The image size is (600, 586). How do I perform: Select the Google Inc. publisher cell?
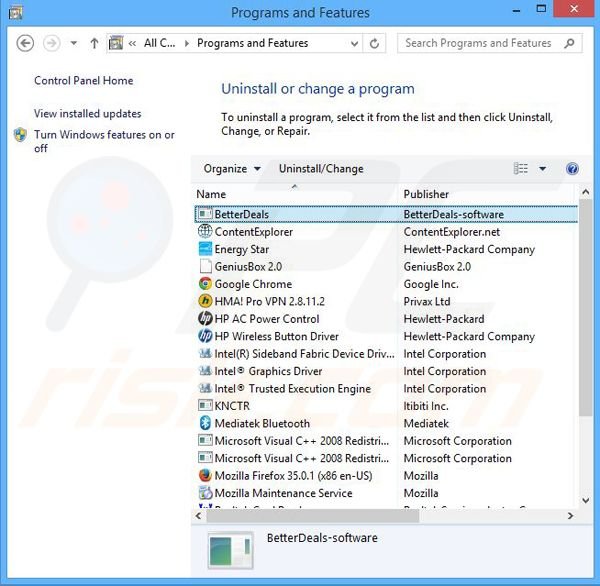coord(431,284)
